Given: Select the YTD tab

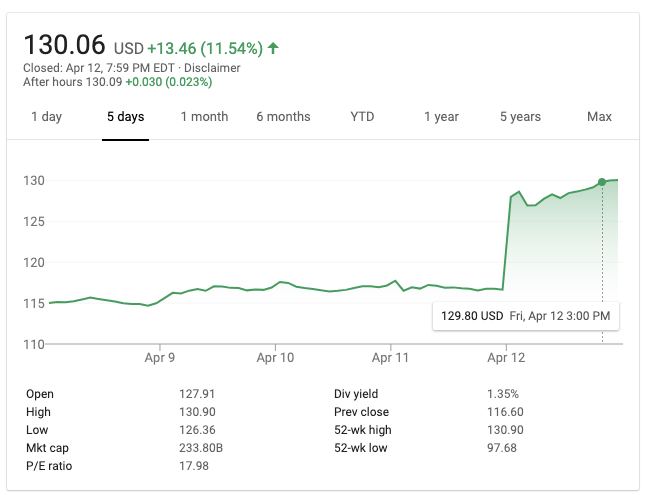Looking at the screenshot, I should (362, 117).
